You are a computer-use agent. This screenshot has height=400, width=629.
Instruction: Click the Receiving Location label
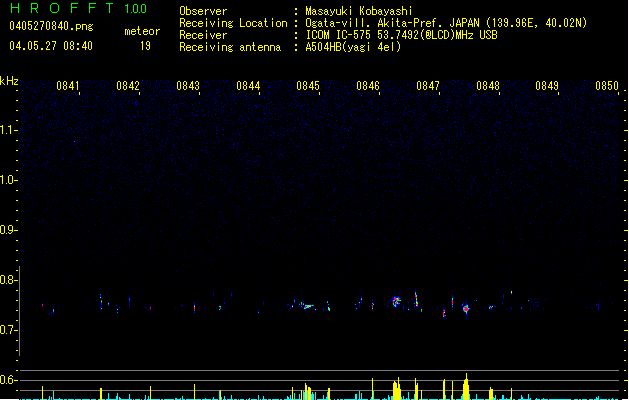(x=233, y=23)
